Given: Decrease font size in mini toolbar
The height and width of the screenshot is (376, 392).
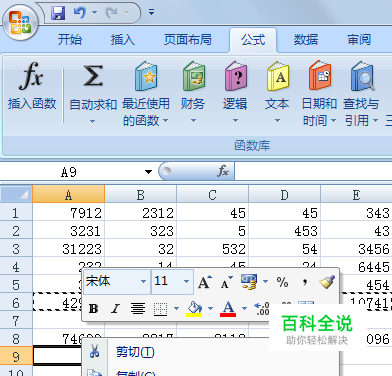Looking at the screenshot, I should tap(227, 282).
